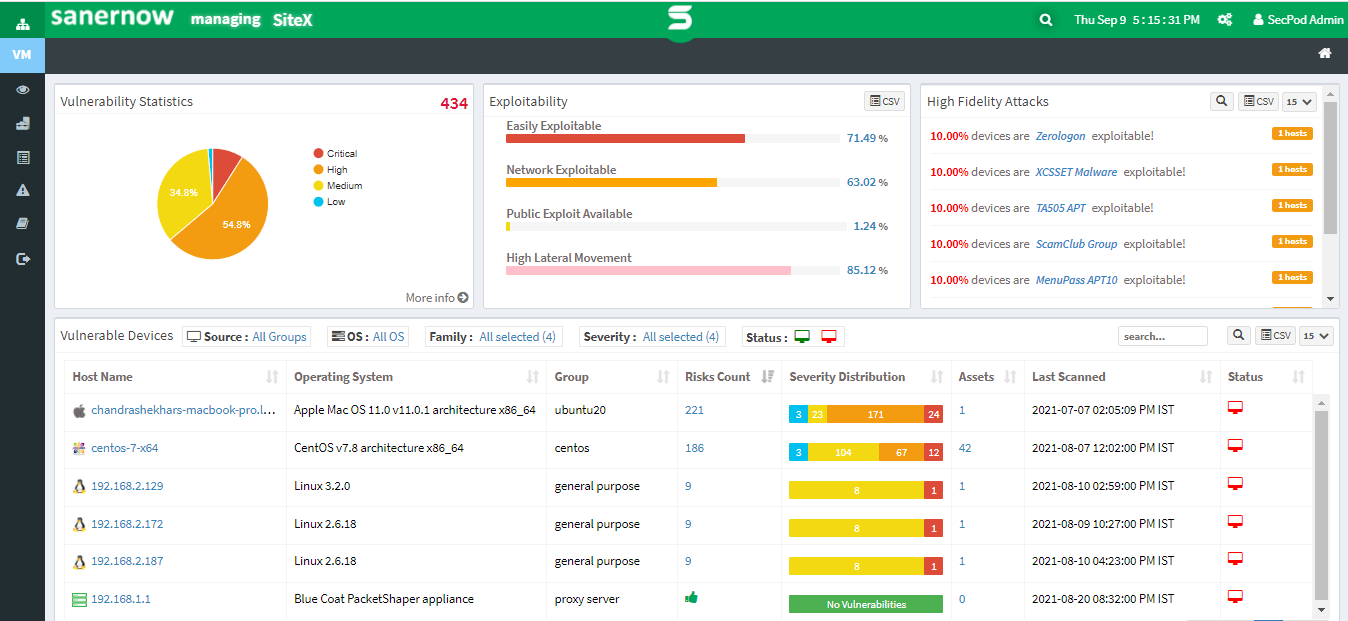Click the High legend color dot

pos(318,169)
